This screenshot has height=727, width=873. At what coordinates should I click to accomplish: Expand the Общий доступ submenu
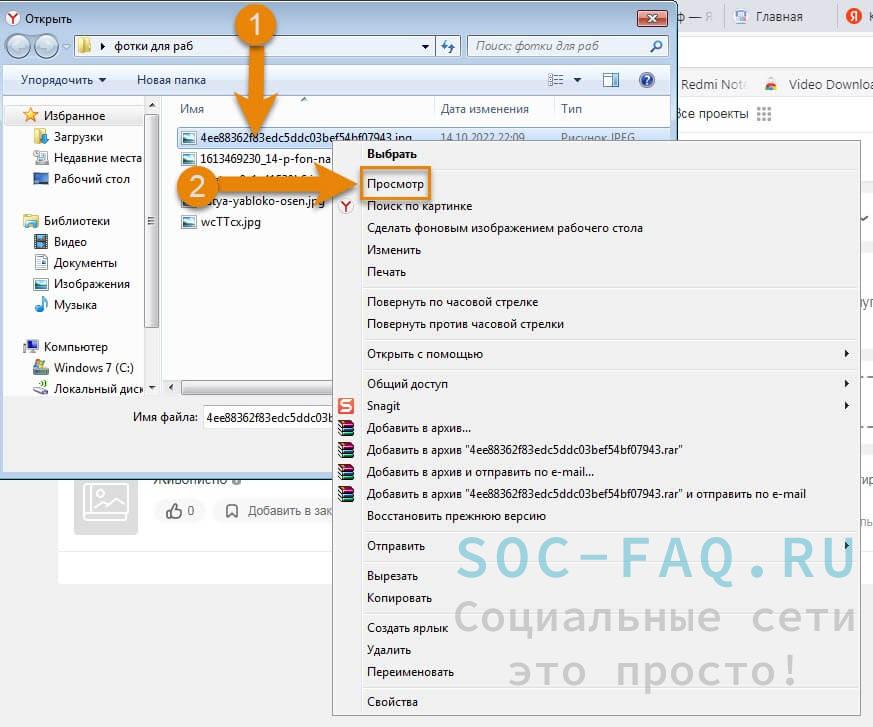846,384
